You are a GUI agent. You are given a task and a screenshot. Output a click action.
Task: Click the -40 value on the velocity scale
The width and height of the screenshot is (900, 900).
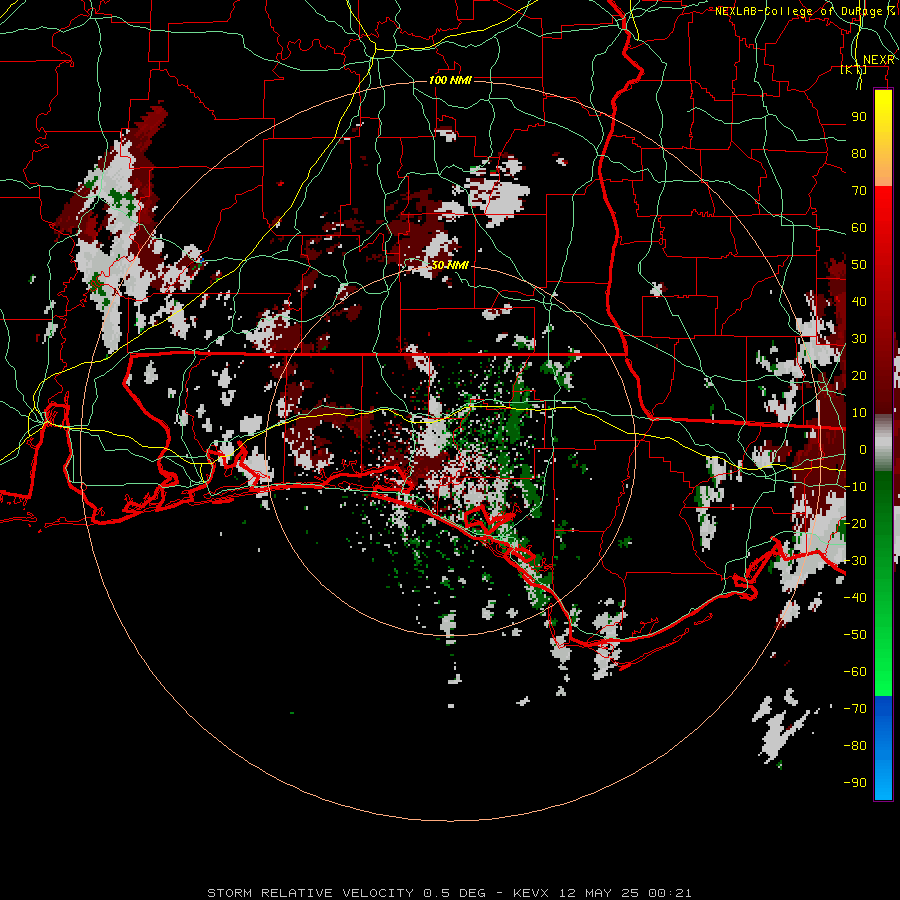(x=855, y=598)
